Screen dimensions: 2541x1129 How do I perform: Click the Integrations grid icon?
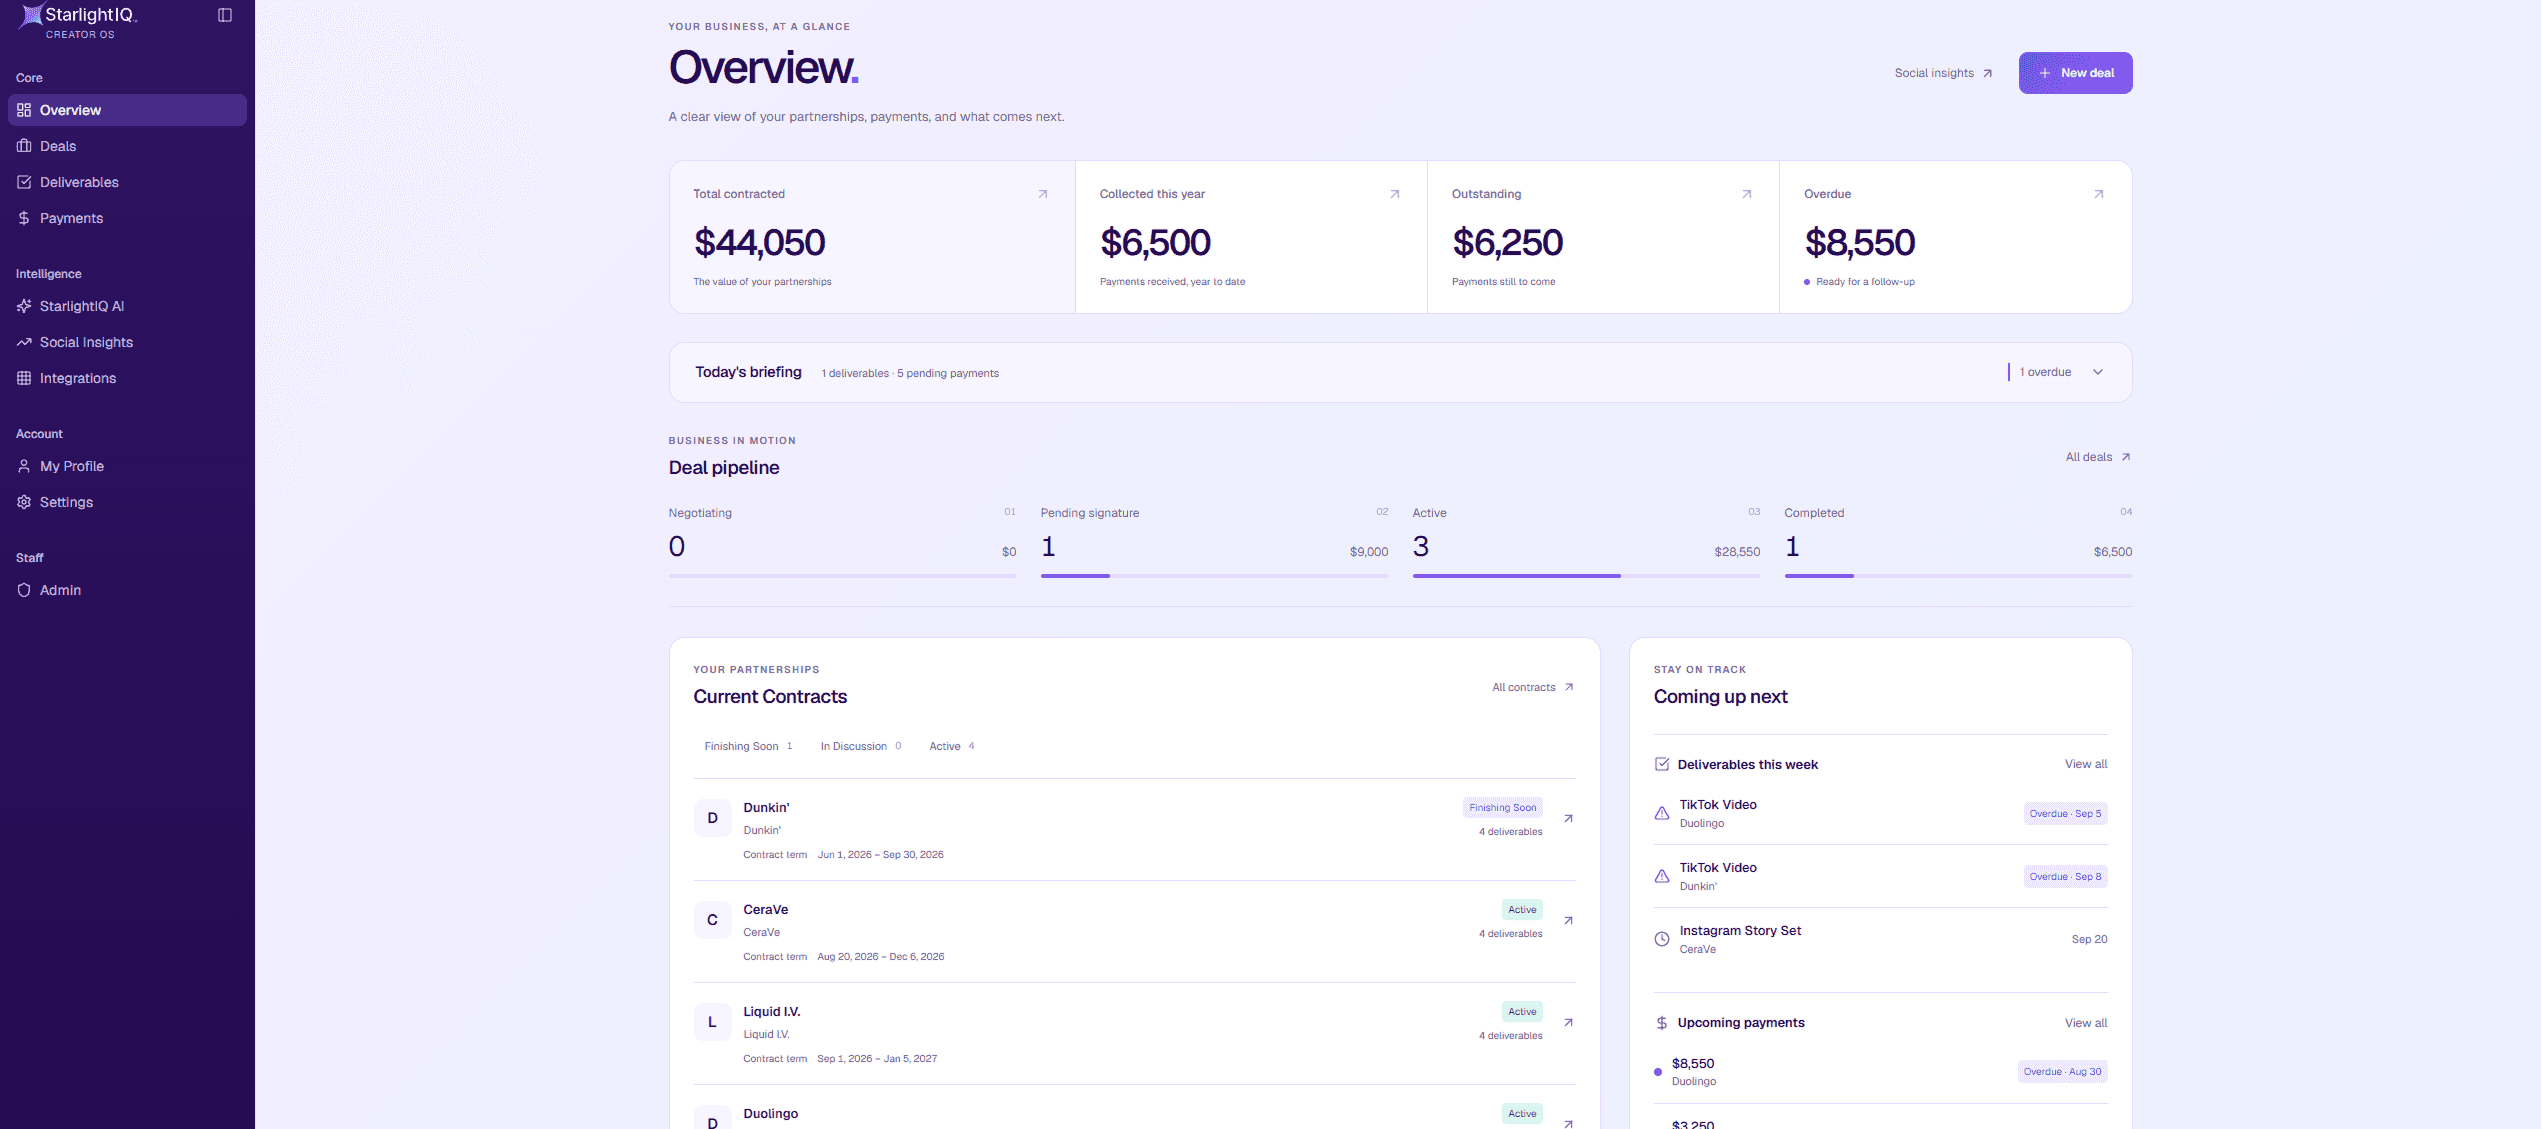tap(24, 378)
